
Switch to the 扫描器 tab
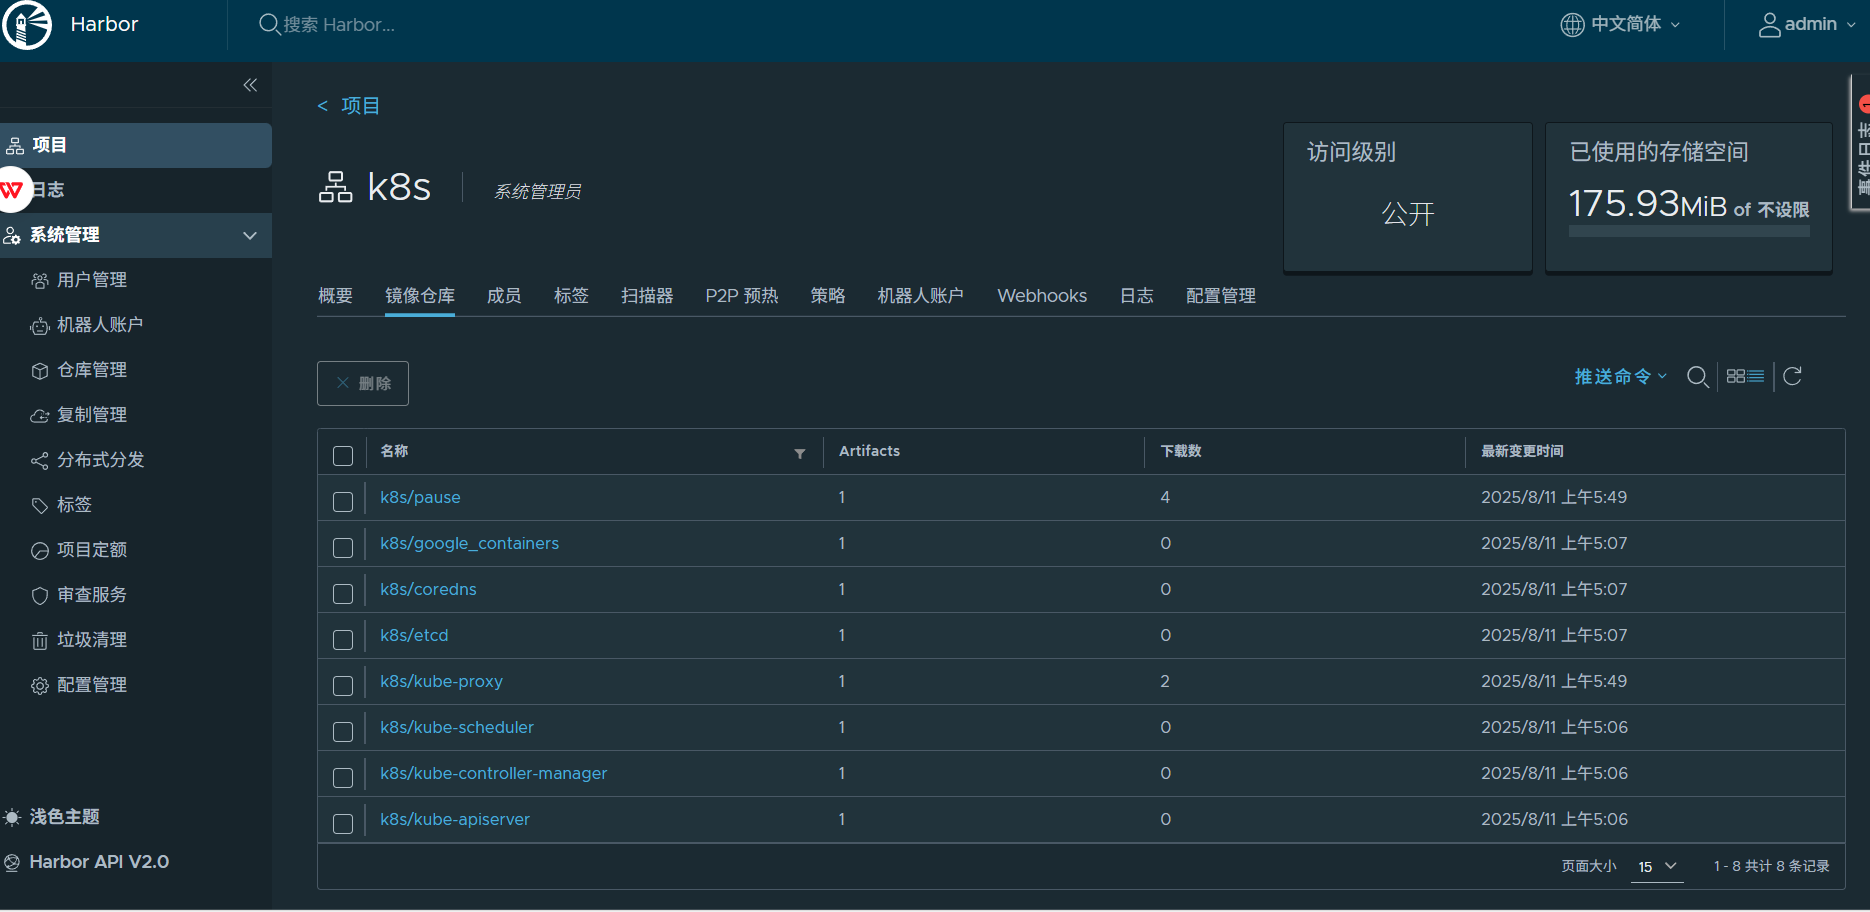point(647,296)
